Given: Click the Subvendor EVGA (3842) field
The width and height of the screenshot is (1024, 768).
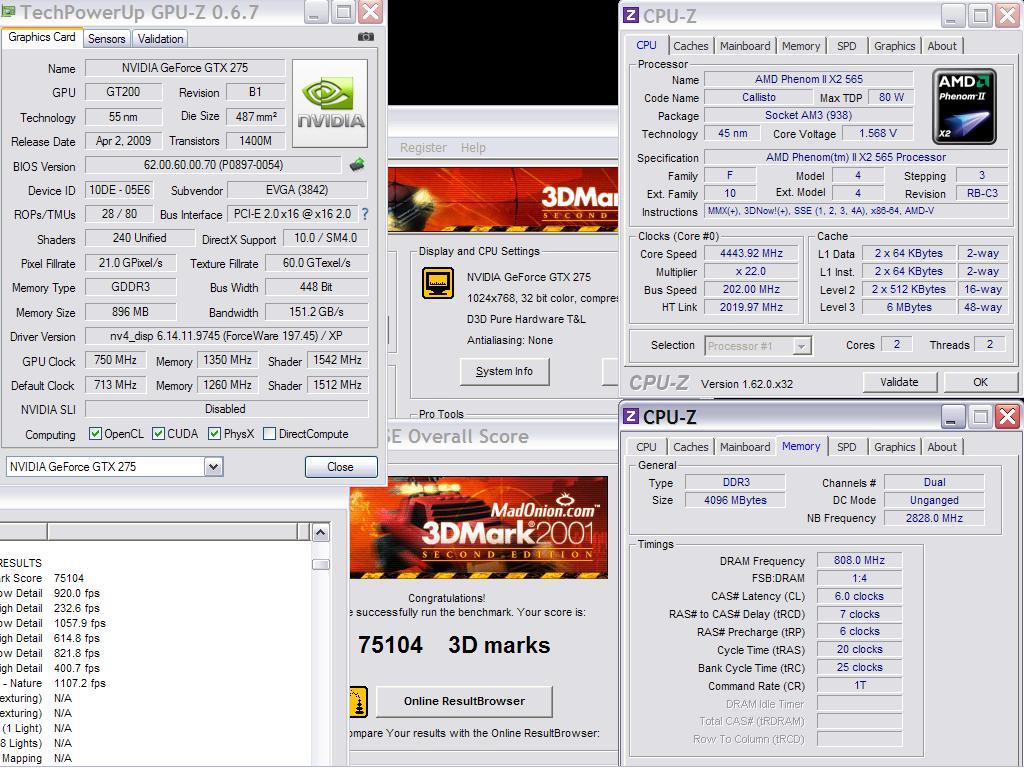Looking at the screenshot, I should point(297,190).
